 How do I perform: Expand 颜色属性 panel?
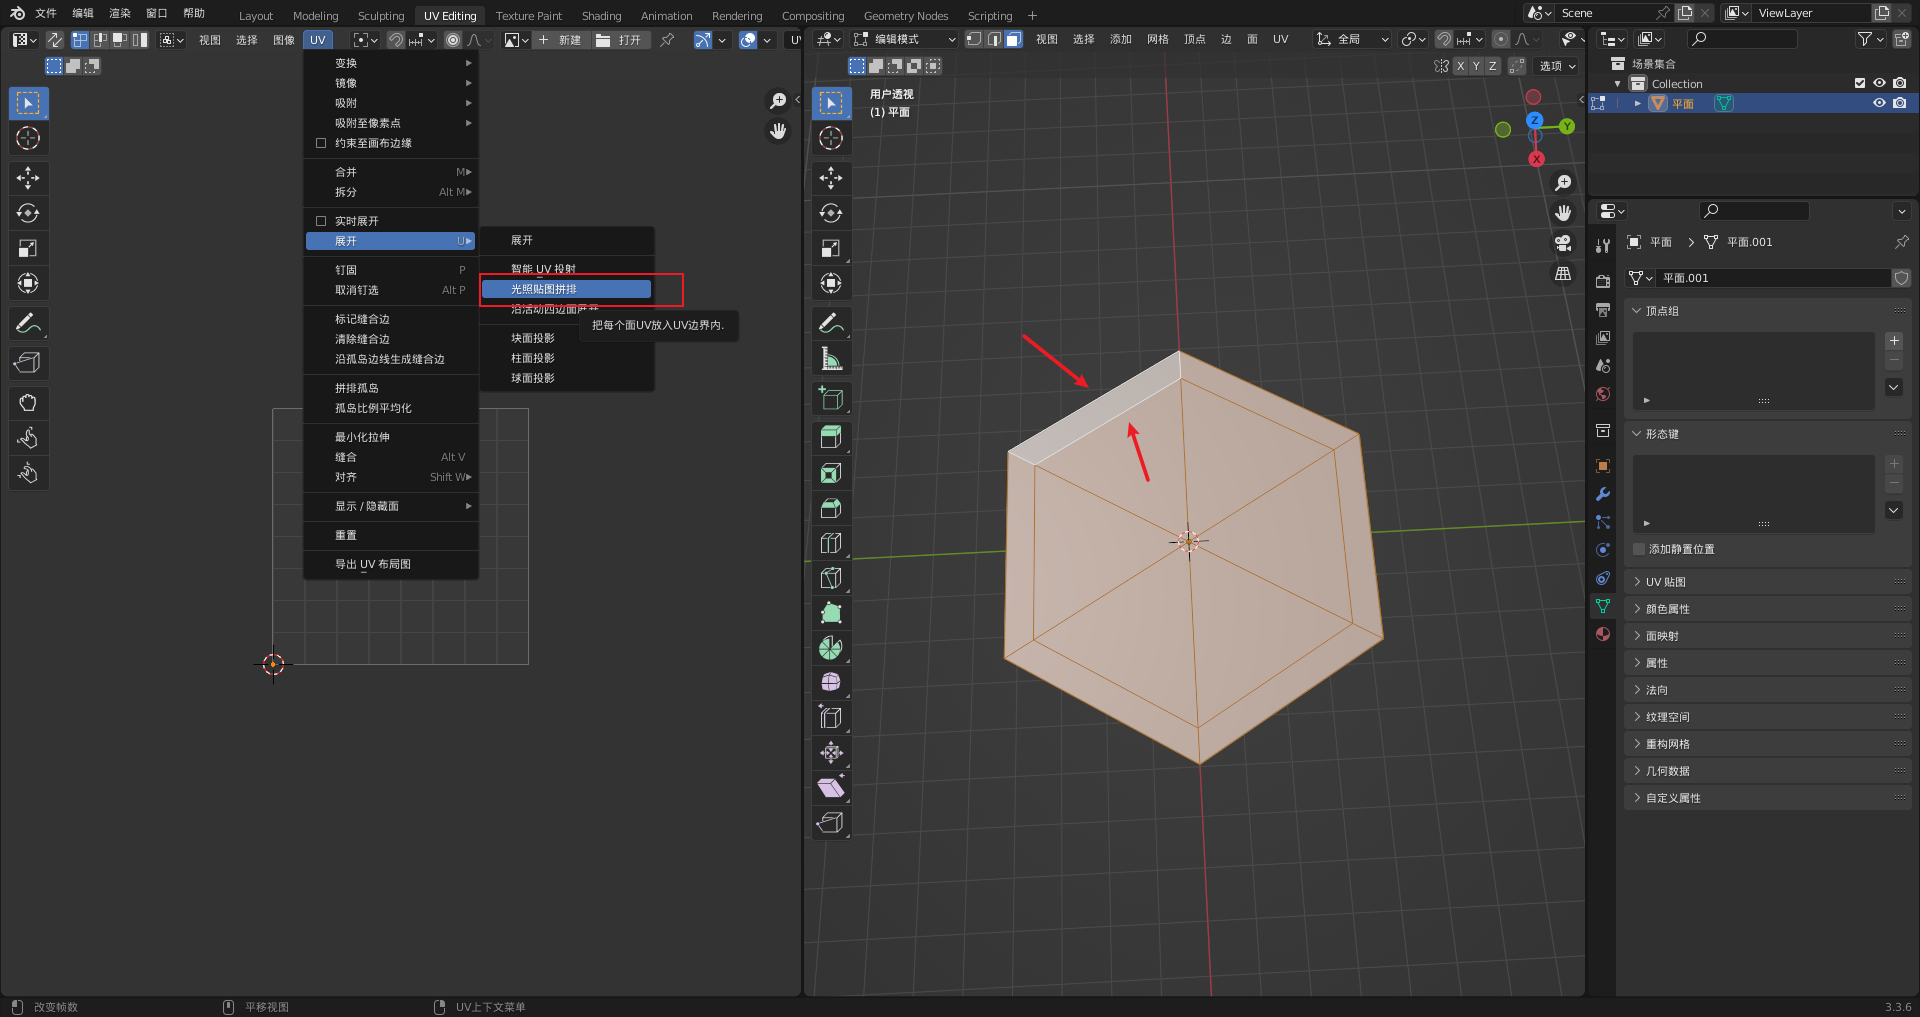pos(1767,609)
